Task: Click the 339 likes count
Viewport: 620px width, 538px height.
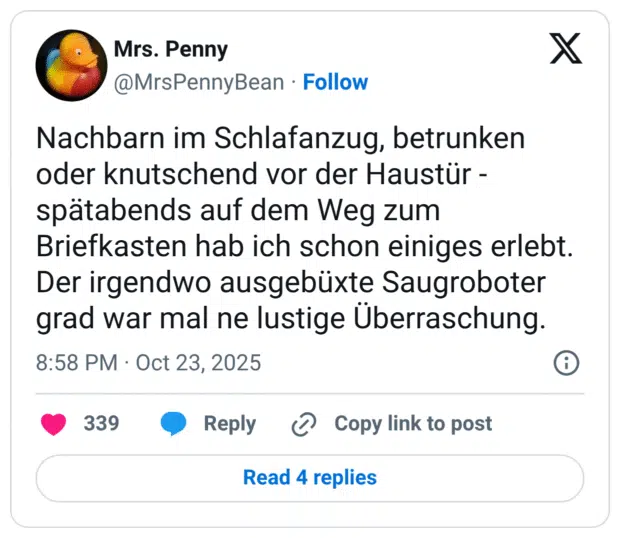Action: (x=101, y=424)
